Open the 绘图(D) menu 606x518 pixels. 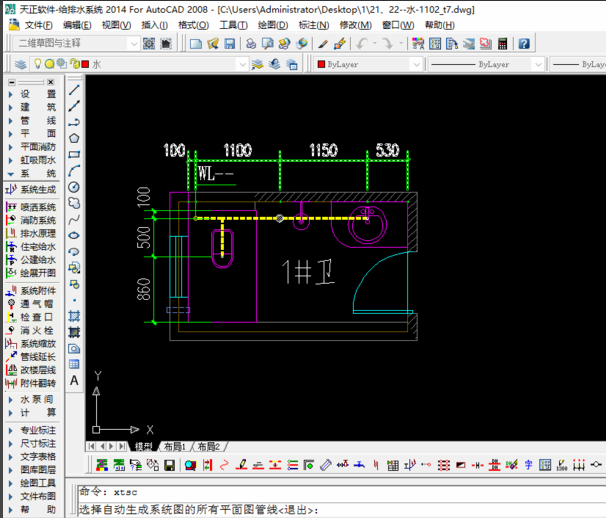click(x=271, y=25)
